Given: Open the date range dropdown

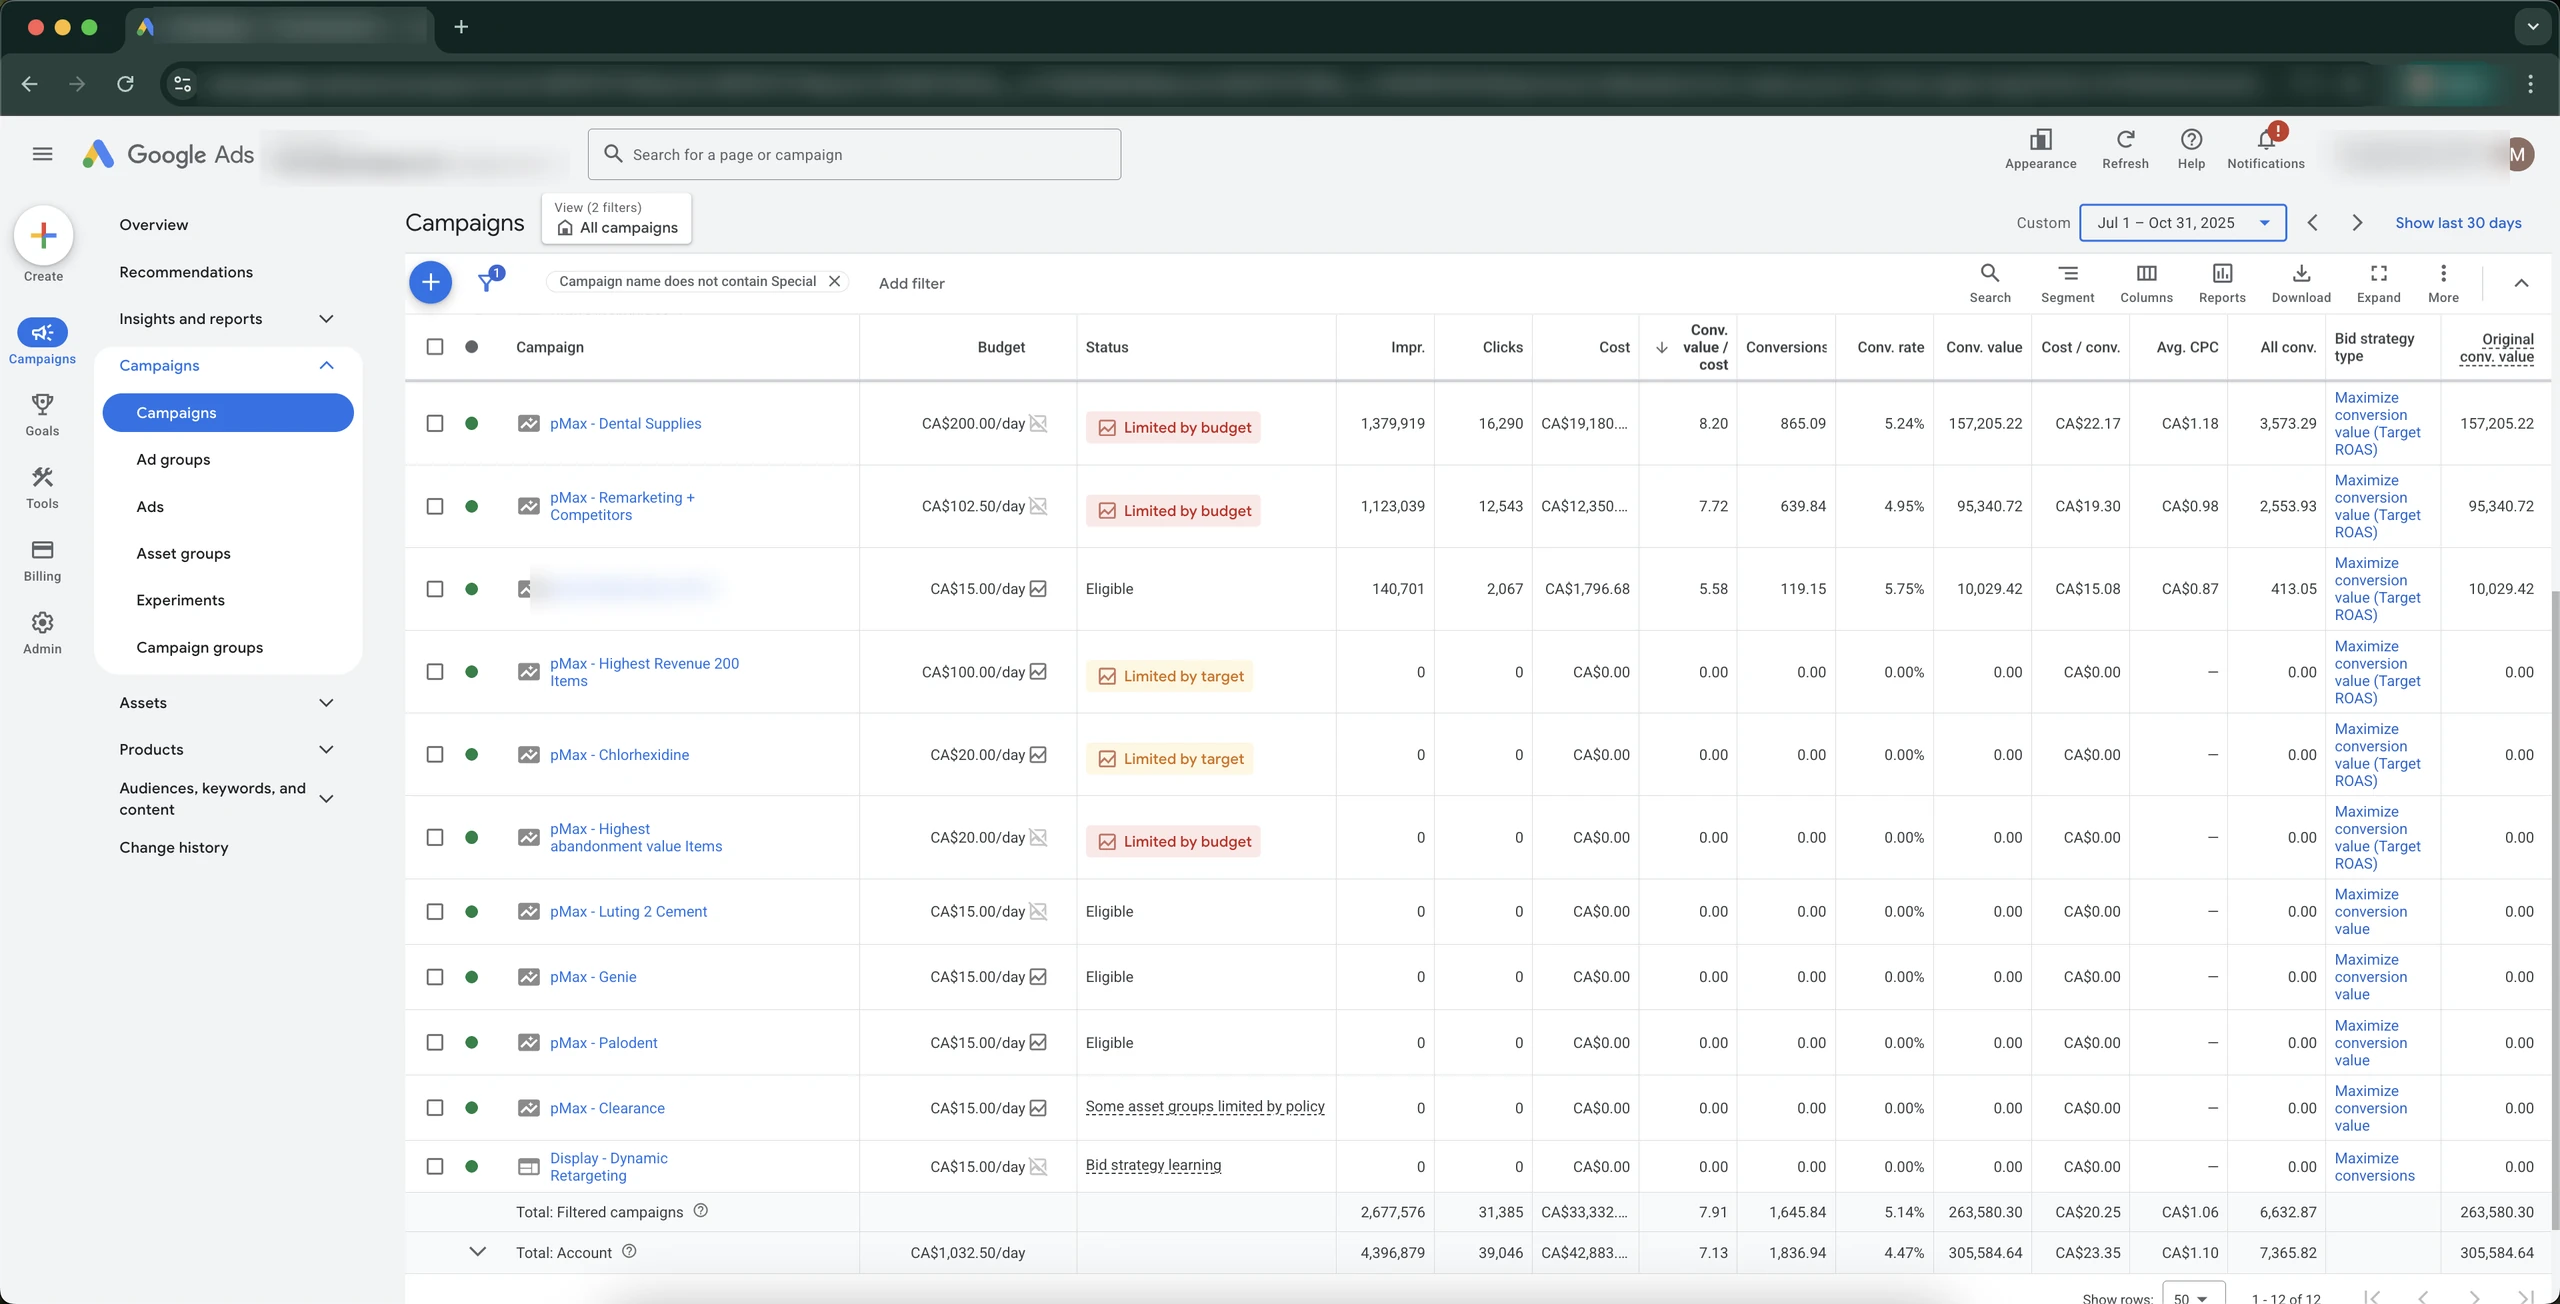Looking at the screenshot, I should pos(2182,223).
